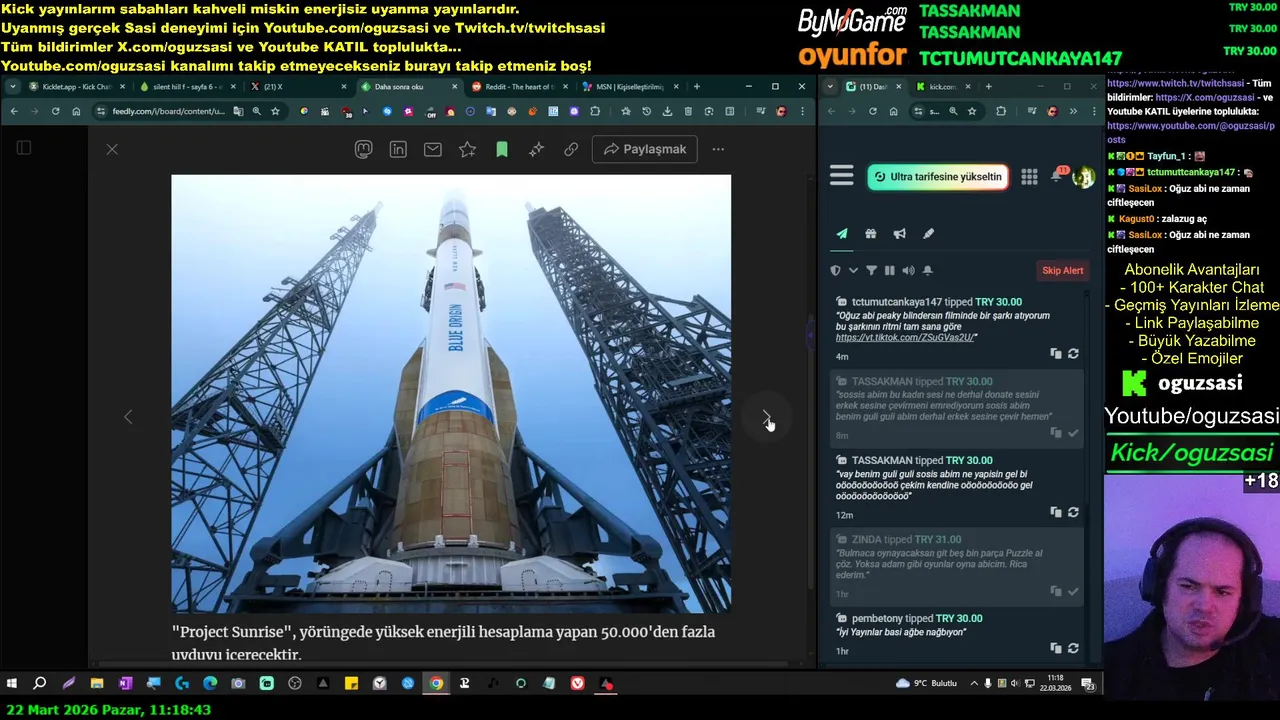The height and width of the screenshot is (720, 1280).
Task: Replay tctumutcankaya147's tip alert
Action: click(1073, 354)
